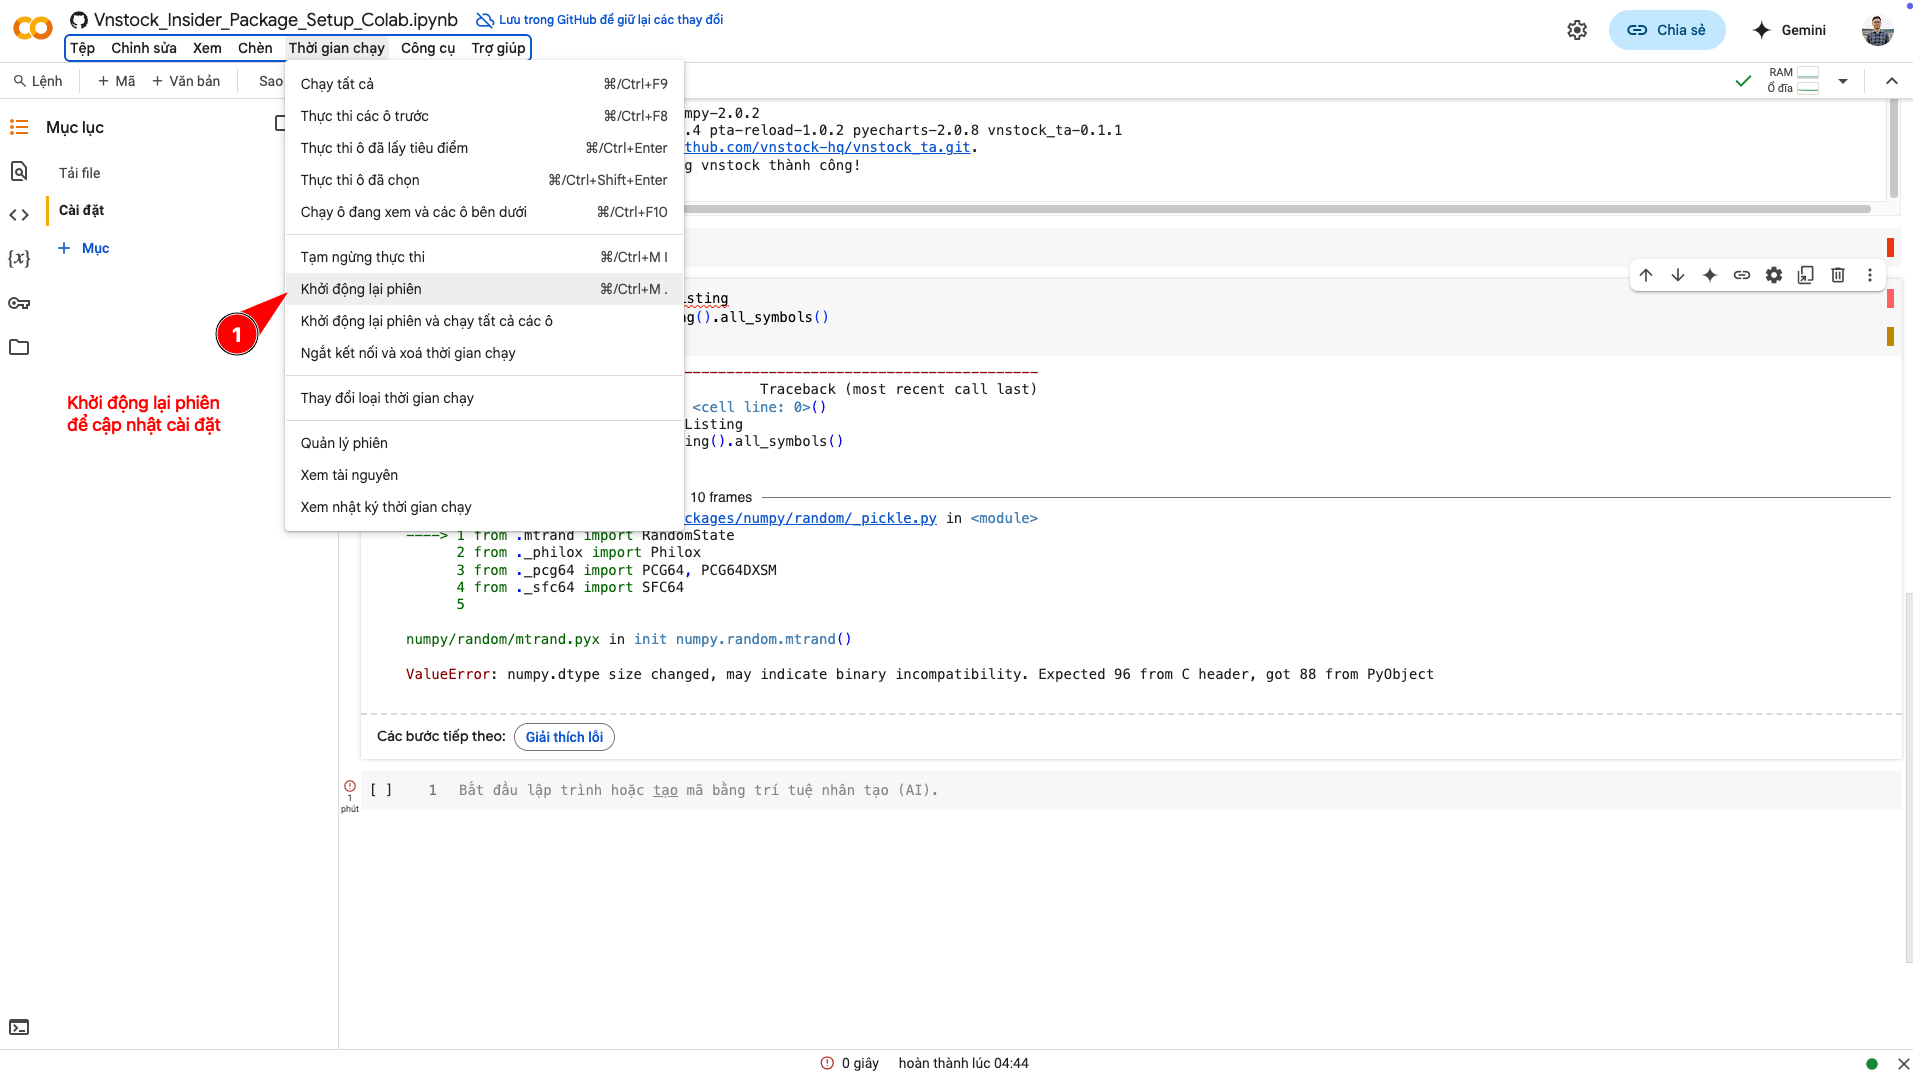Copy the link to the cell
Image resolution: width=1913 pixels, height=1078 pixels.
click(x=1742, y=275)
